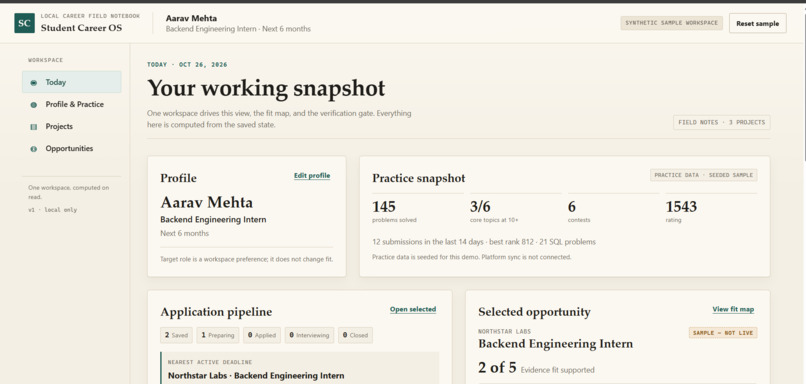Click the Today sidebar icon
Image resolution: width=806 pixels, height=384 pixels.
(x=33, y=82)
